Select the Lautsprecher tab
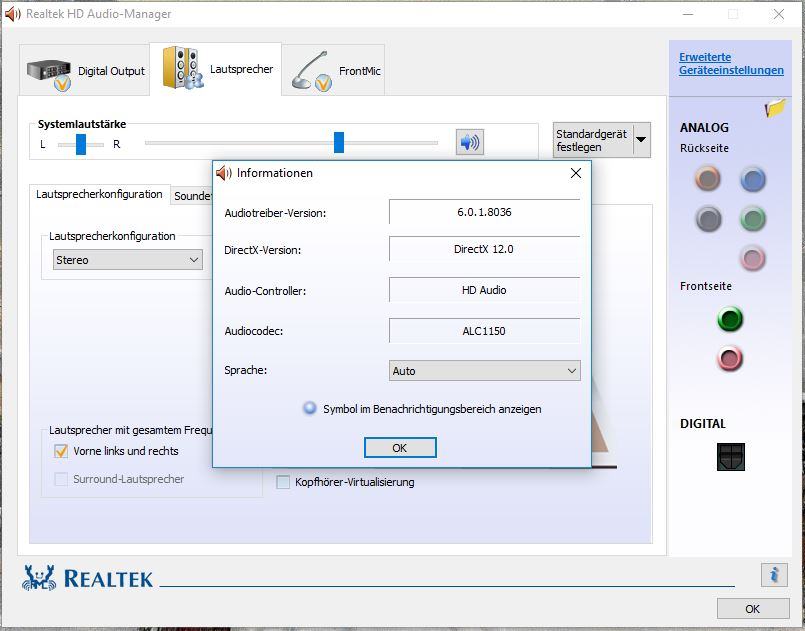 click(216, 69)
